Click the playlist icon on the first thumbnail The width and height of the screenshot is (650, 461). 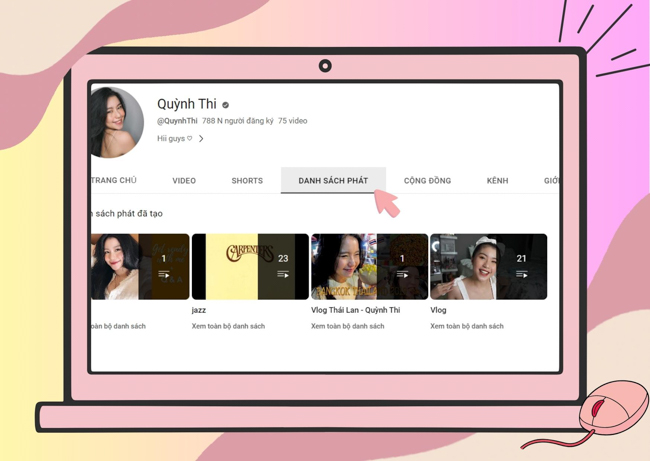(x=164, y=274)
